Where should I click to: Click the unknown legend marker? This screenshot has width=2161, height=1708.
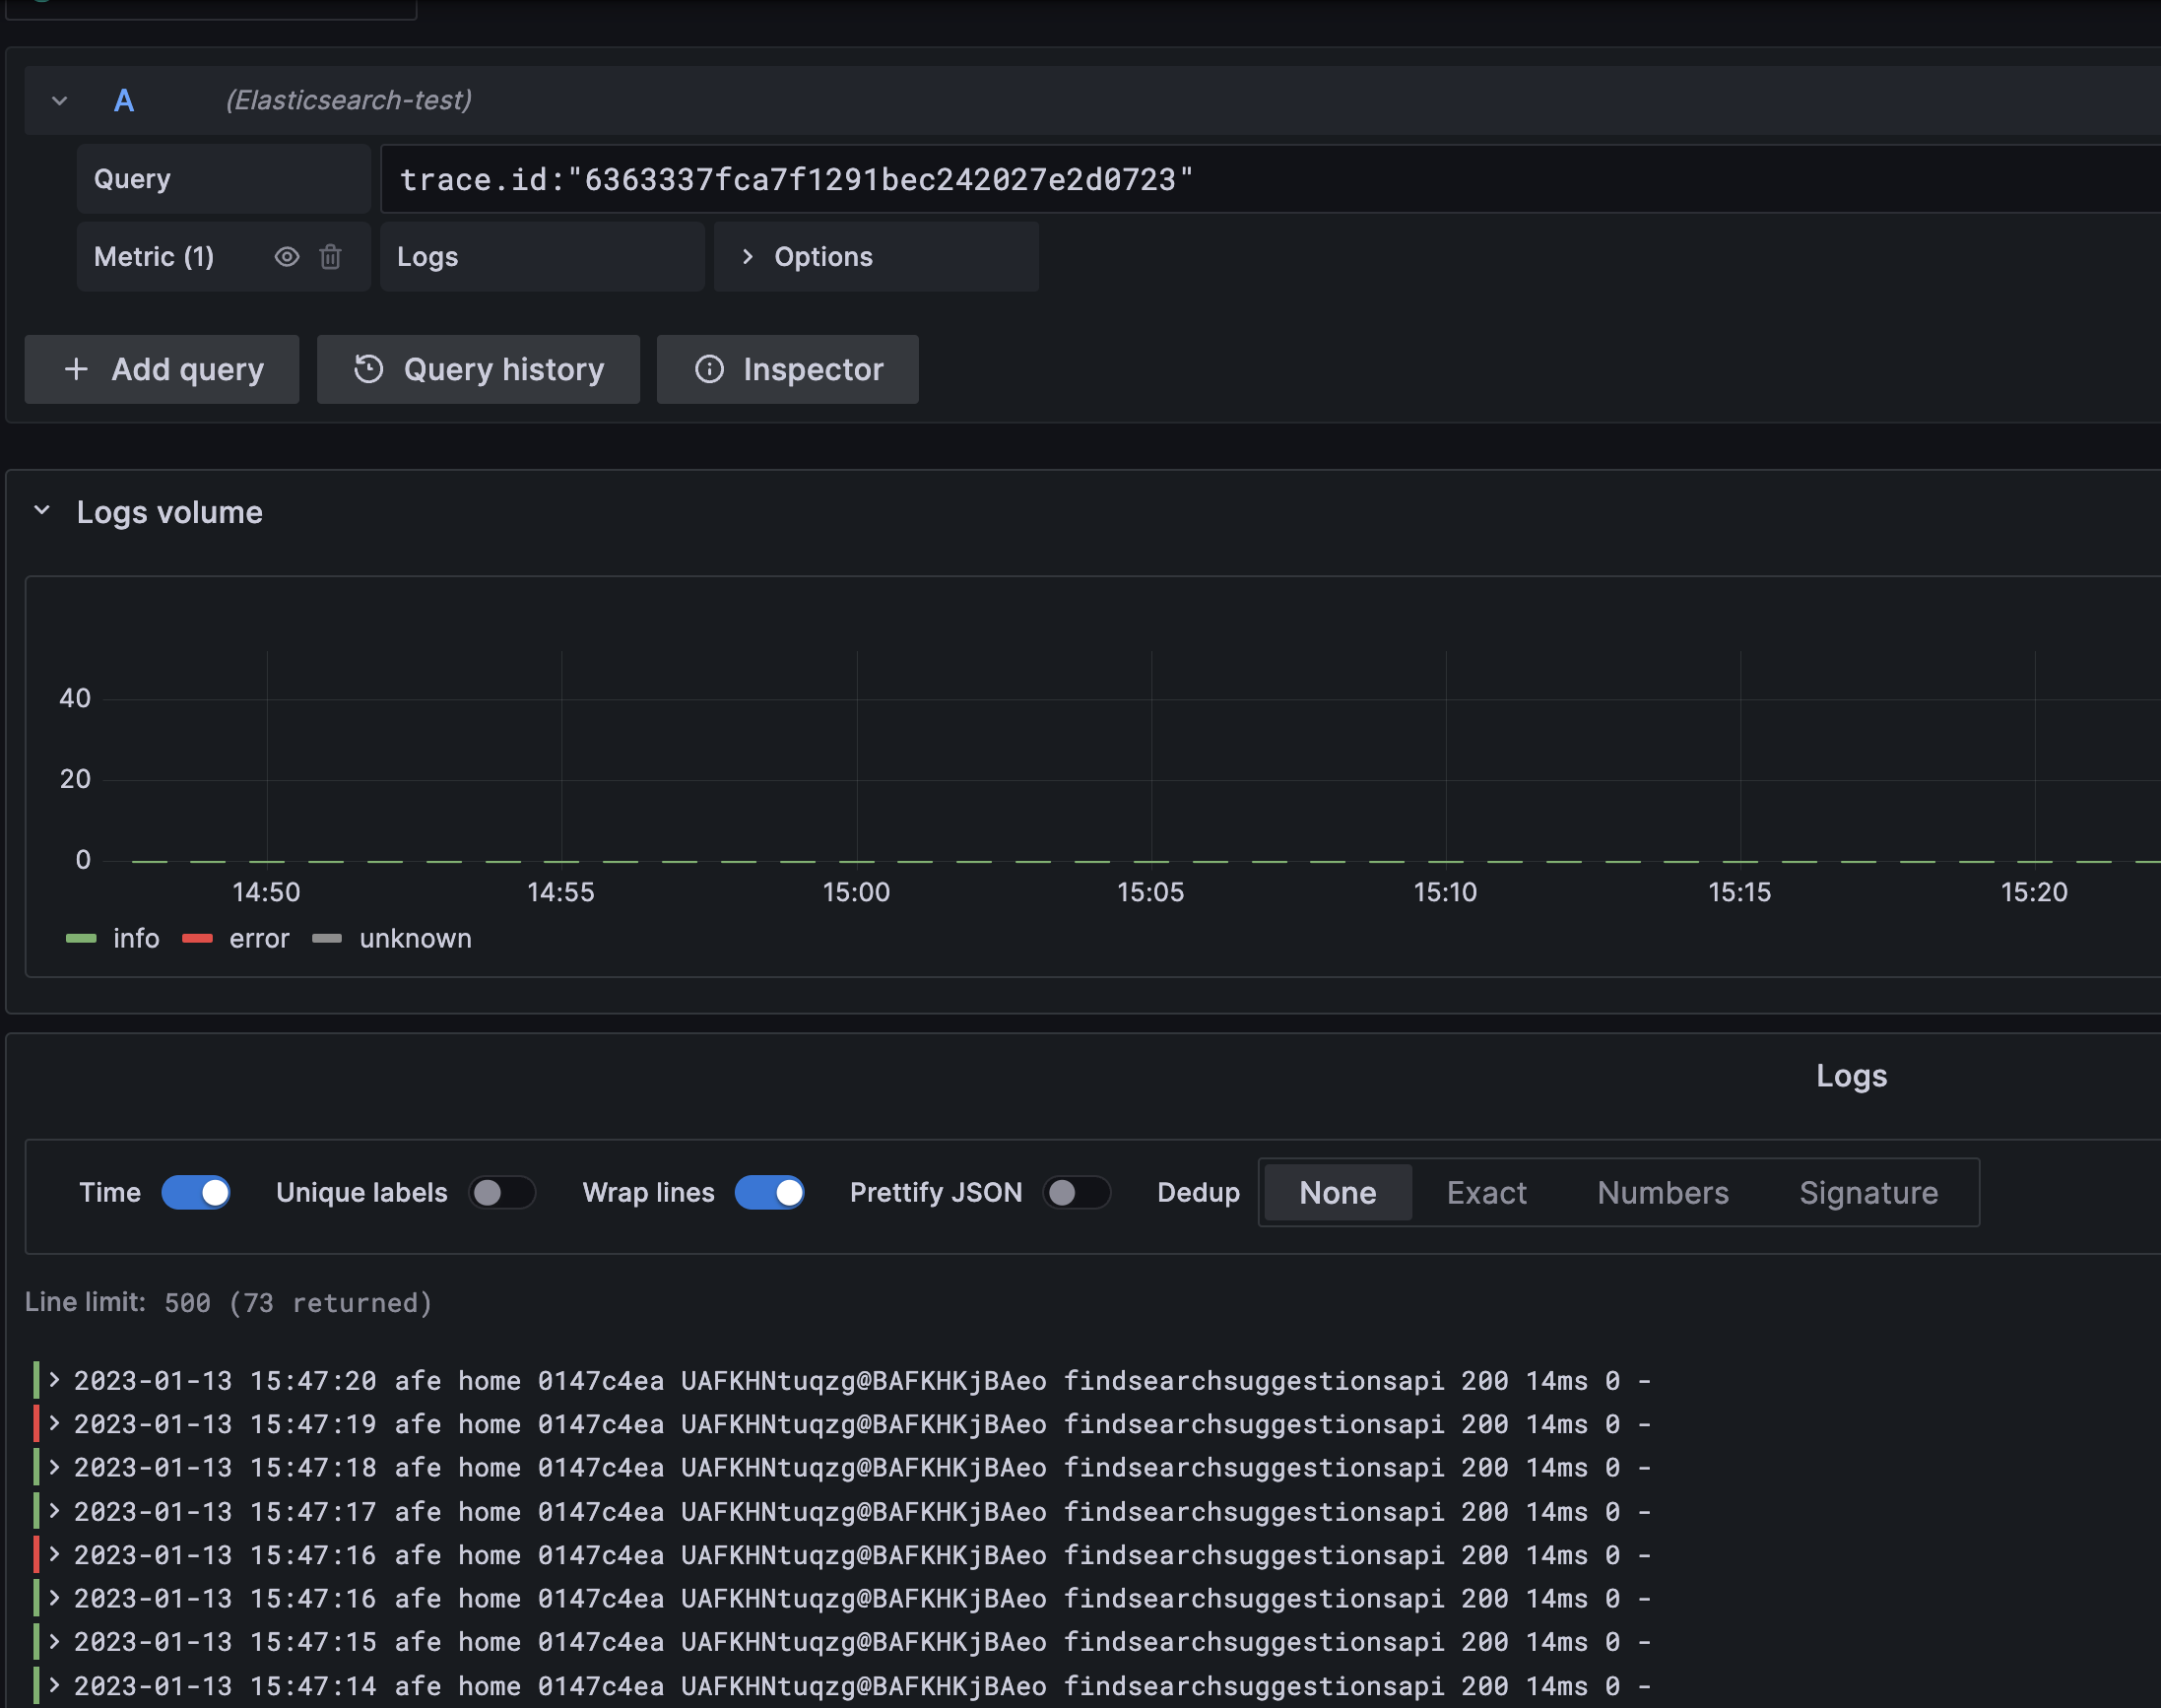click(x=327, y=938)
